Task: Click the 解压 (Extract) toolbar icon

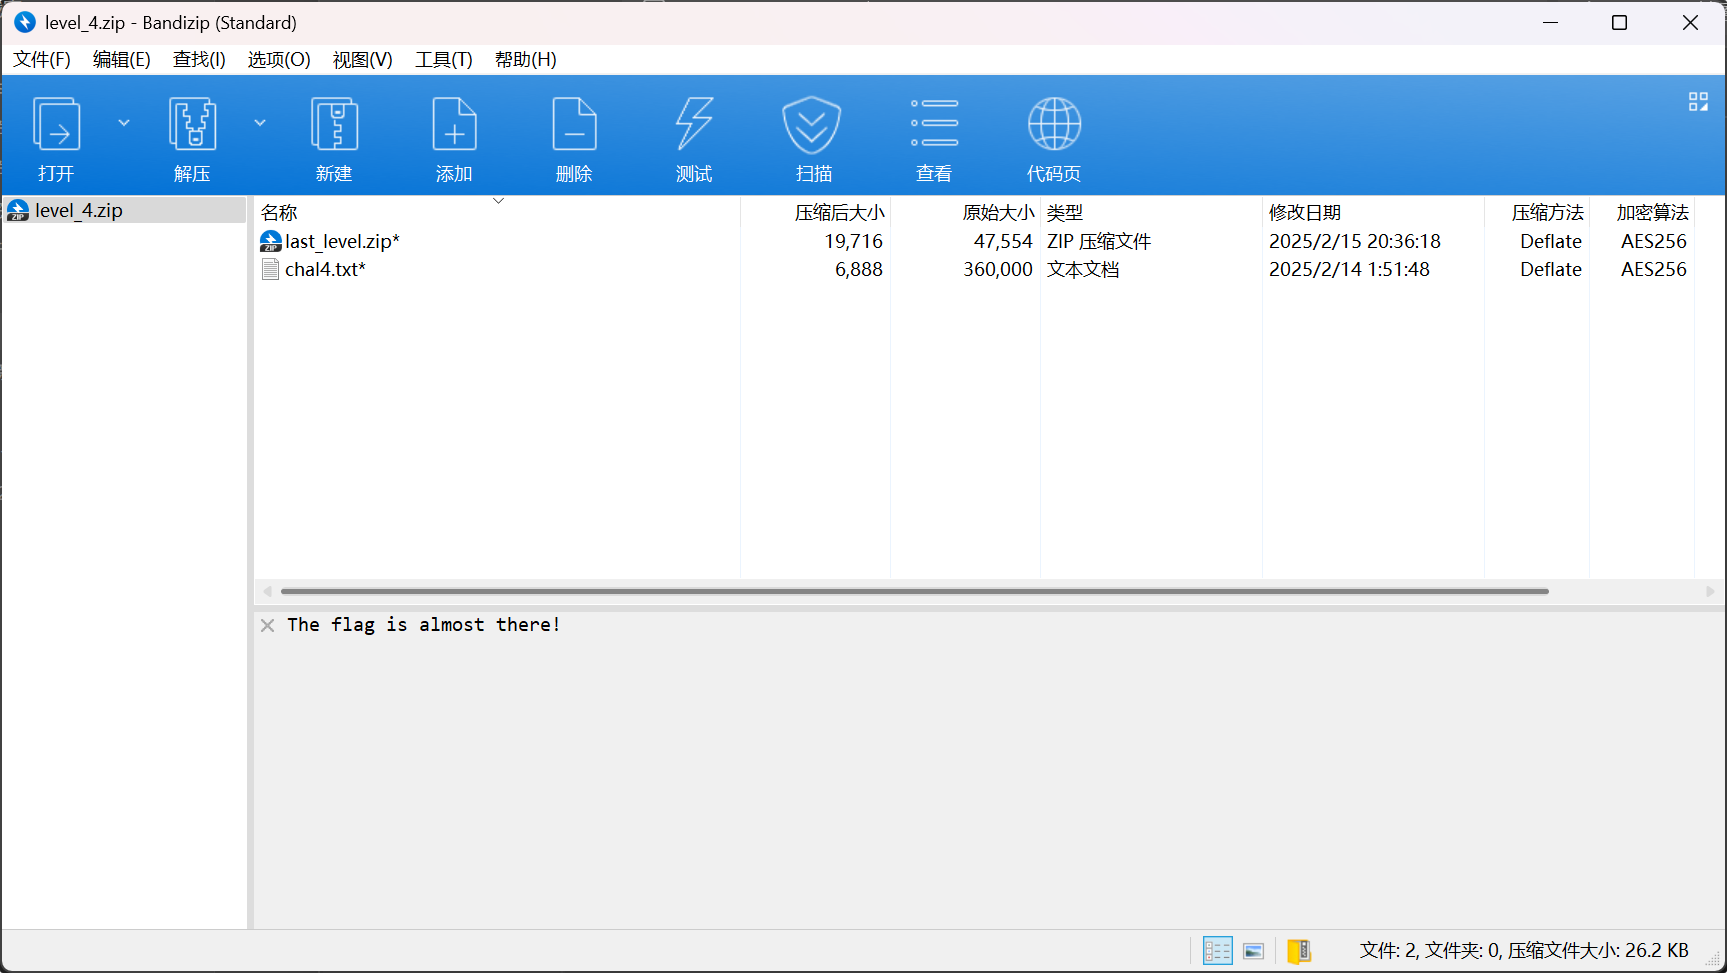Action: coord(193,124)
